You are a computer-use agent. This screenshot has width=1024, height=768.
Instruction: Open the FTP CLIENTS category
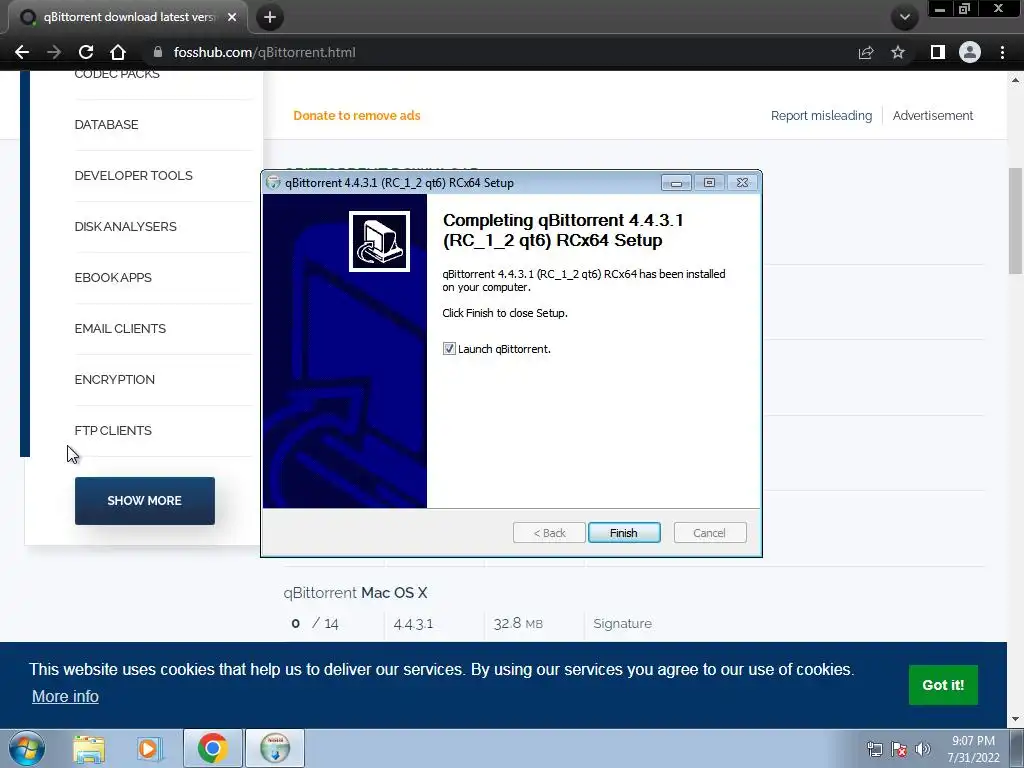tap(113, 430)
